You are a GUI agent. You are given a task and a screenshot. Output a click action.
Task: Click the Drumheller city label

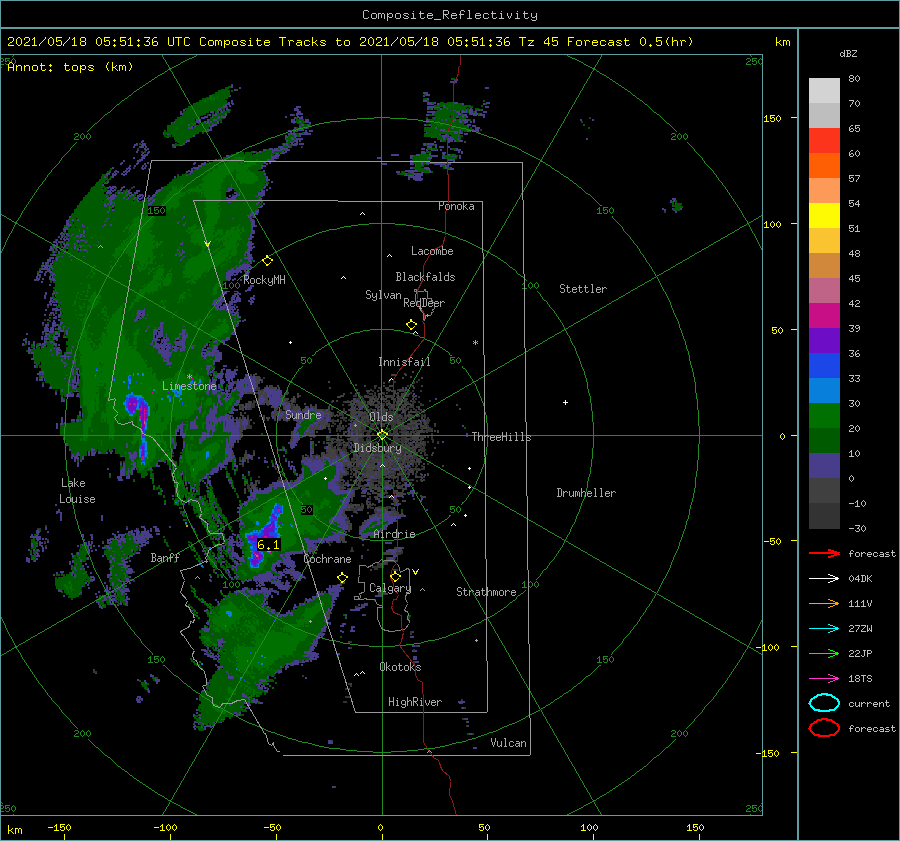tap(586, 493)
